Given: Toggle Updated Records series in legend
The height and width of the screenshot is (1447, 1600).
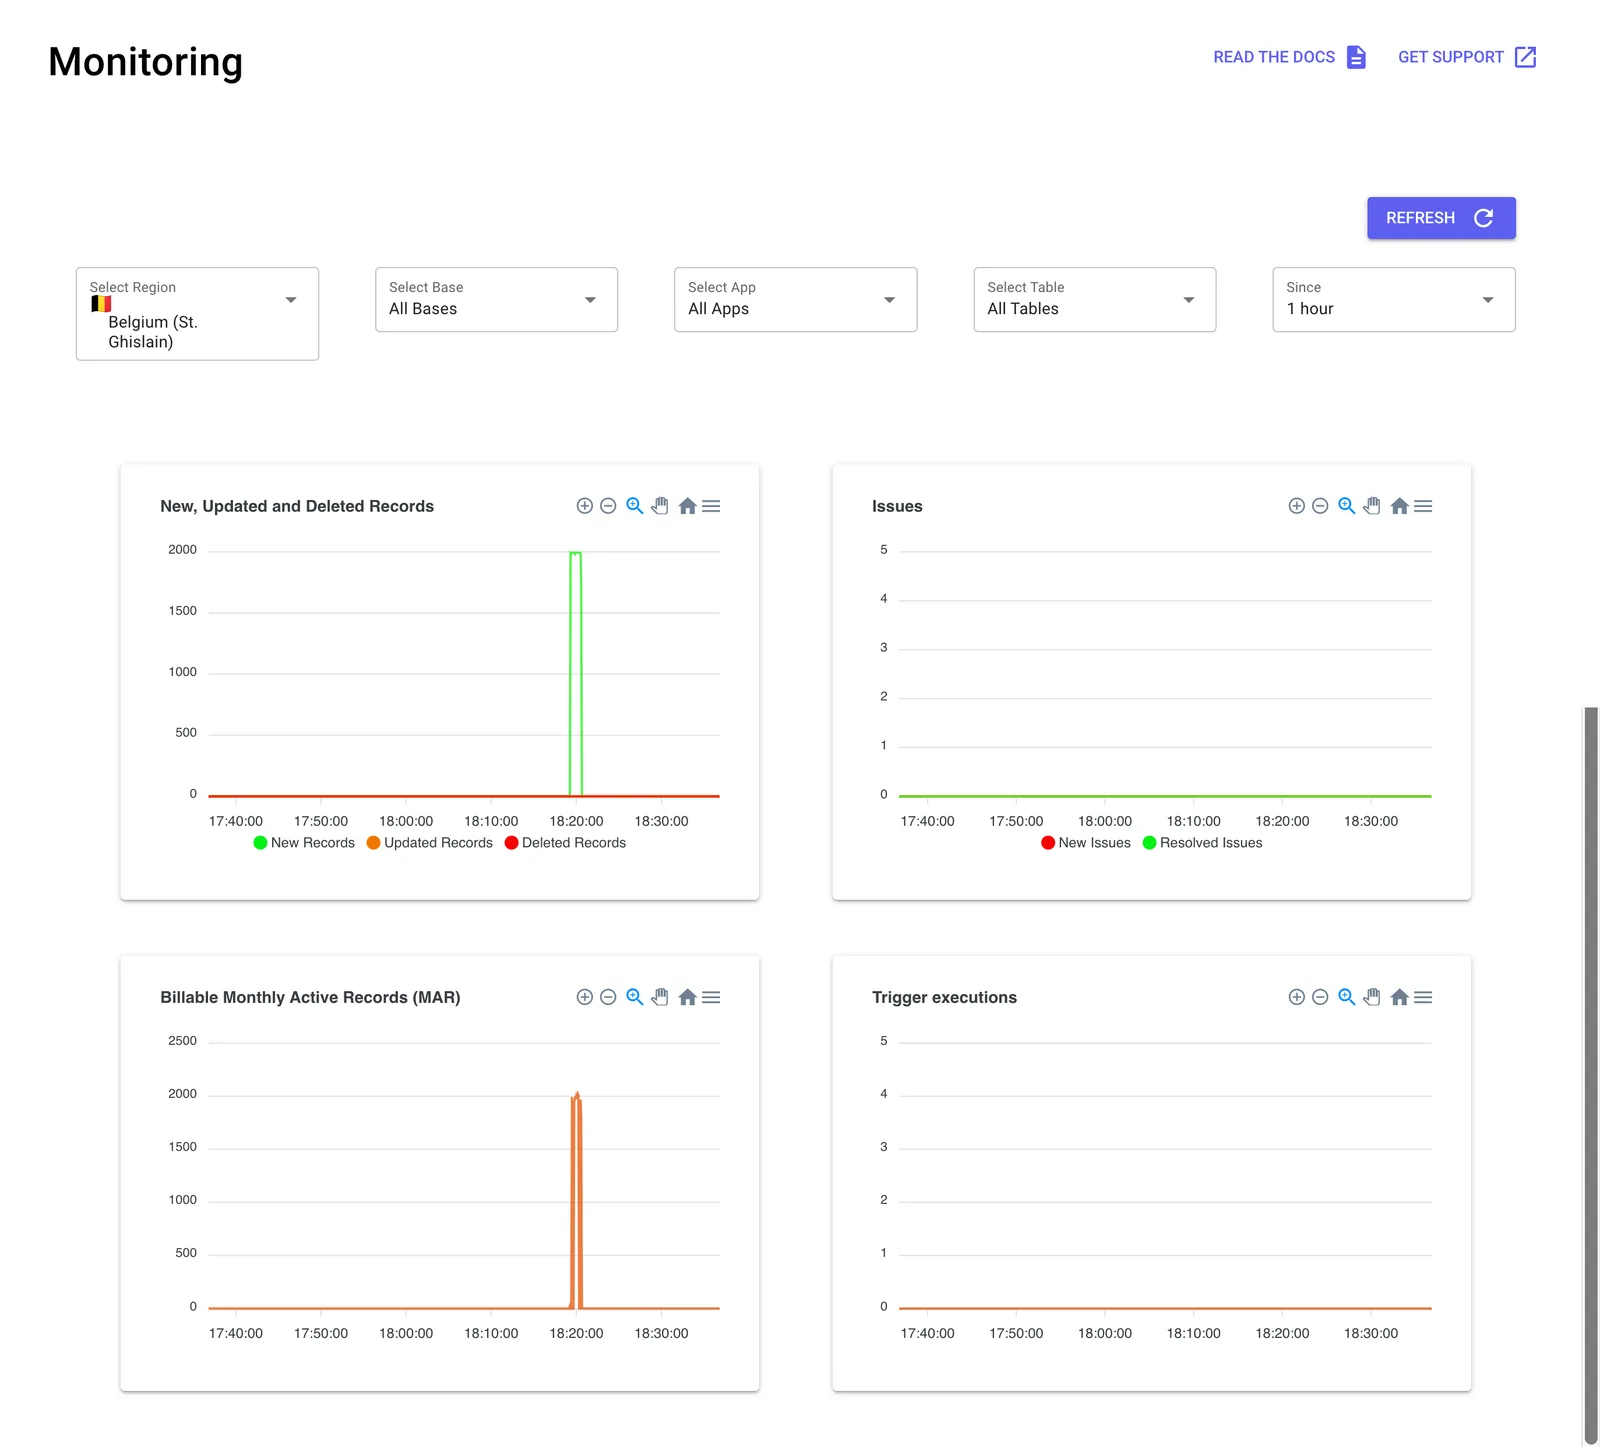Looking at the screenshot, I should pos(430,843).
